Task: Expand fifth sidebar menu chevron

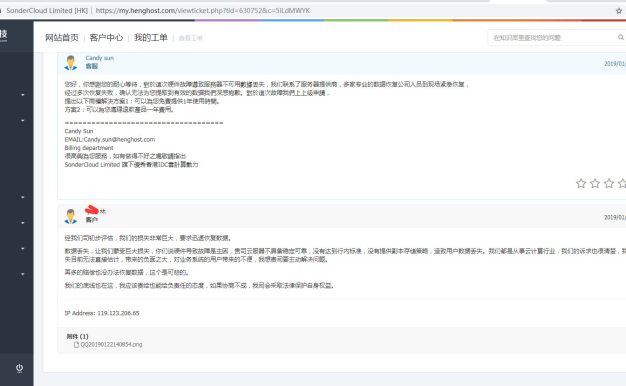Action: 22,248
